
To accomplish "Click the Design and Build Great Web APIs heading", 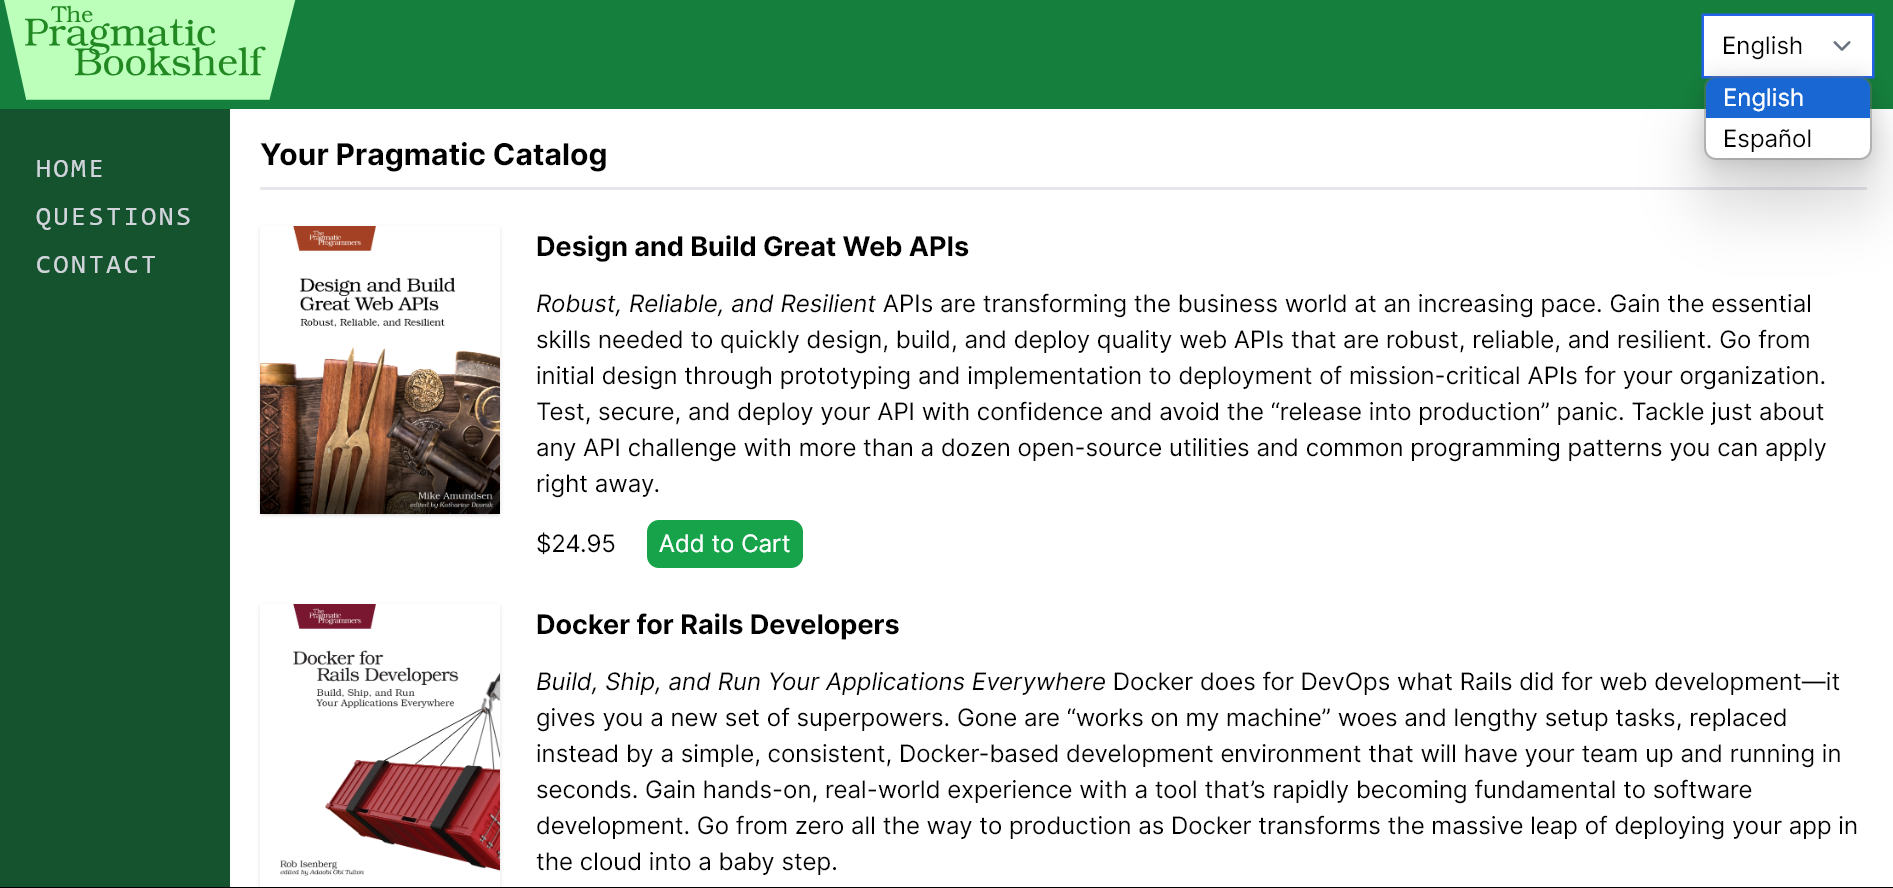I will 752,247.
